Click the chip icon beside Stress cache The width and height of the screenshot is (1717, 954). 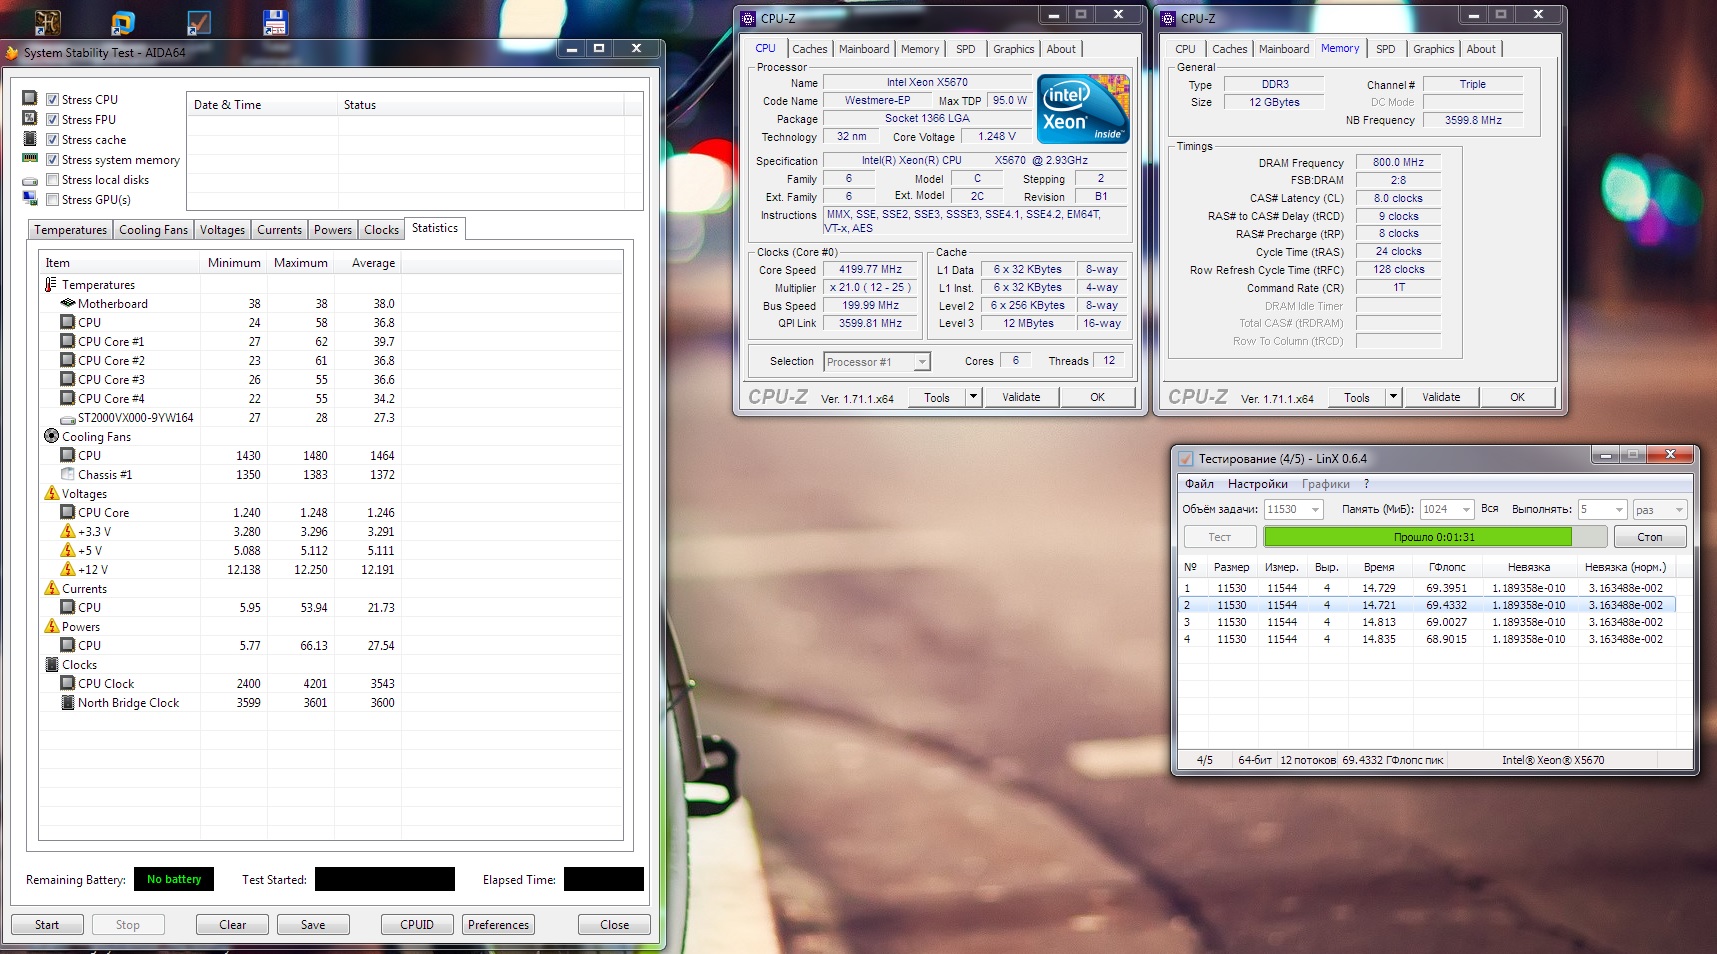[30, 138]
